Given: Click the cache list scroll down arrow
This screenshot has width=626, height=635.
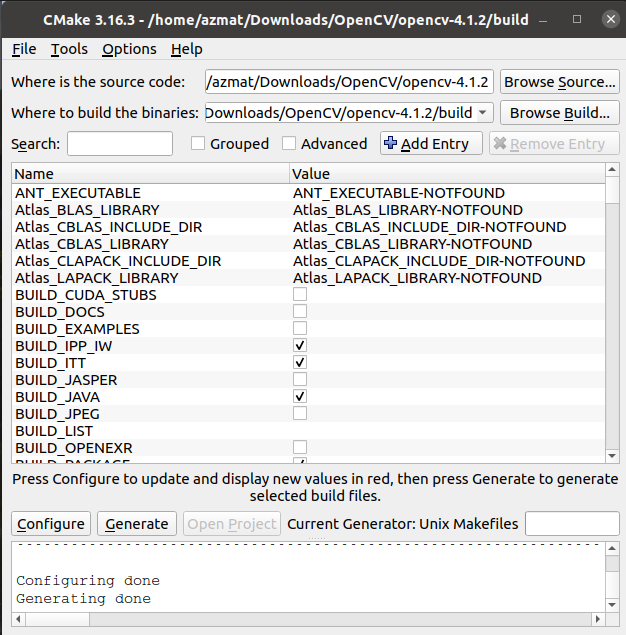Looking at the screenshot, I should coord(612,456).
